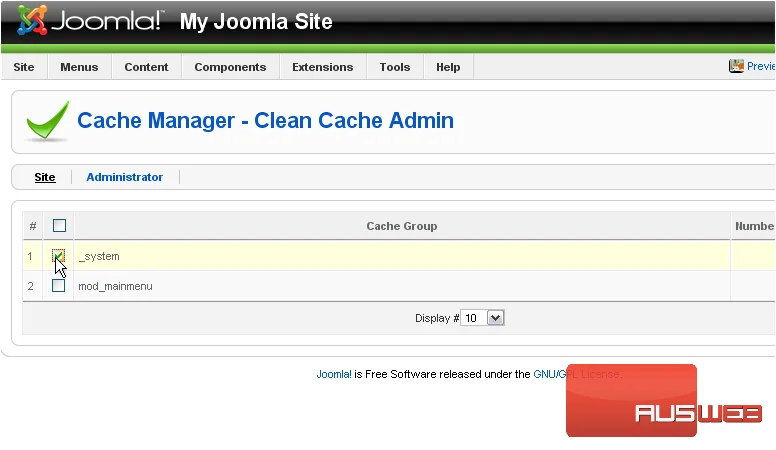Click the Preview link at top right
776x450 pixels.
pos(761,66)
